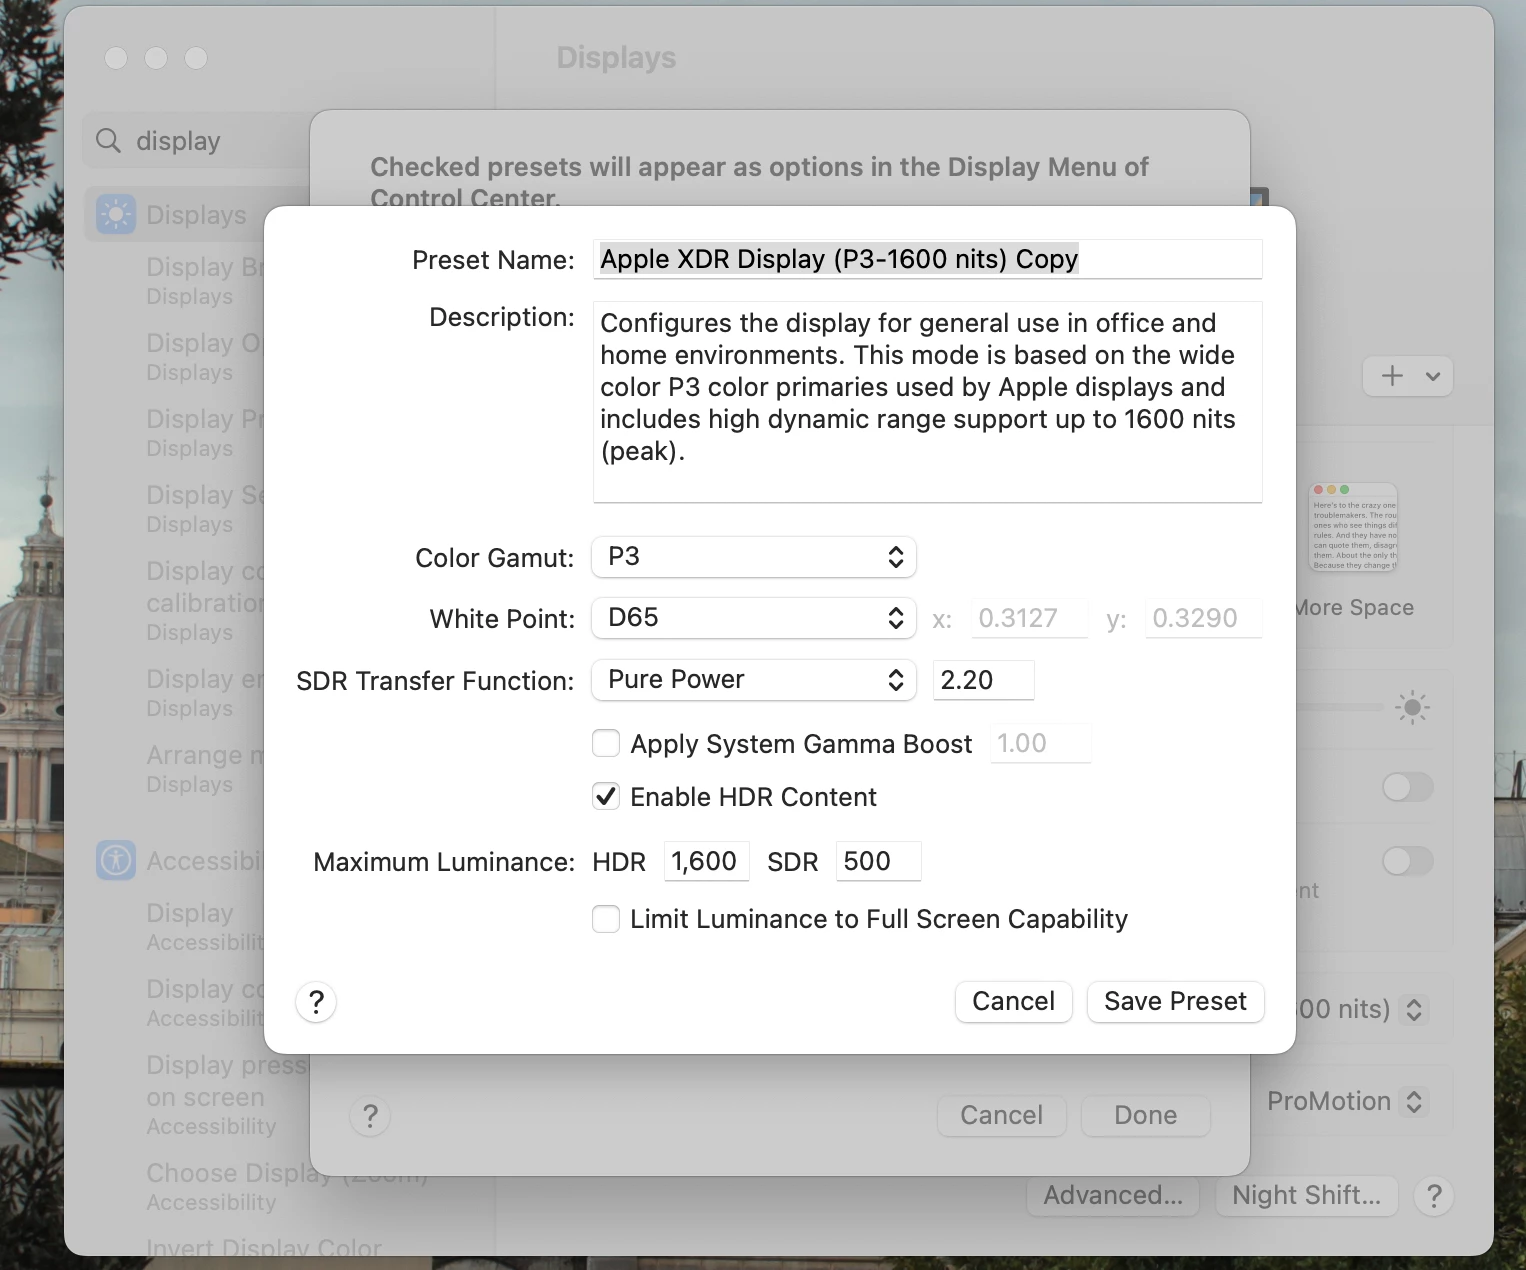Click Done in the presets sheet

(1146, 1116)
